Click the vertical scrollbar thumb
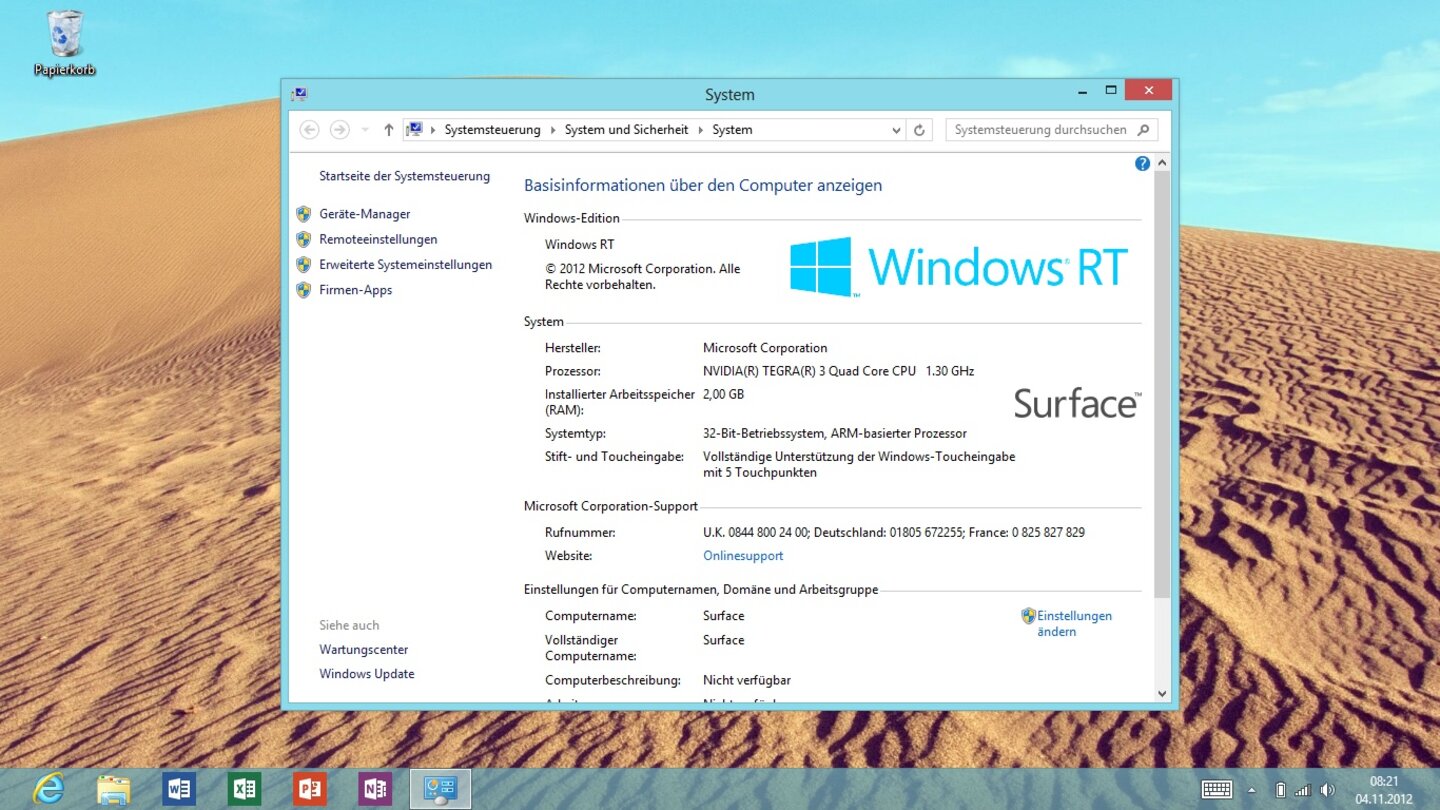Image resolution: width=1440 pixels, height=810 pixels. (x=1161, y=385)
